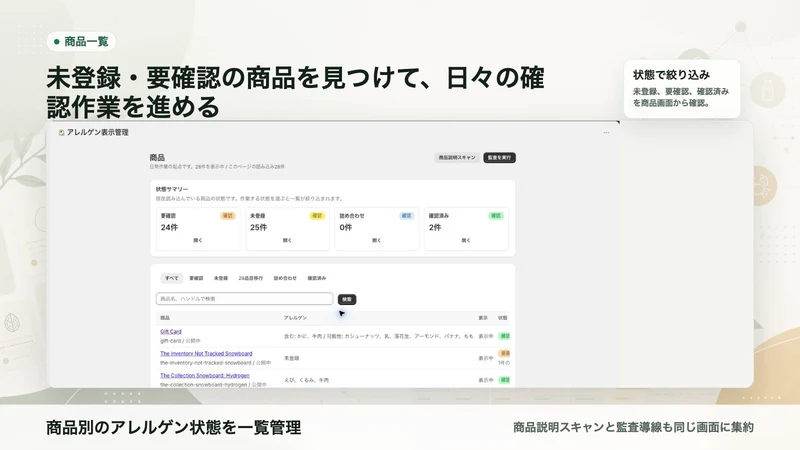Viewport: 800px width, 450px height.
Task: Open The Collection Snowboard: Hydrogen link
Action: (205, 376)
